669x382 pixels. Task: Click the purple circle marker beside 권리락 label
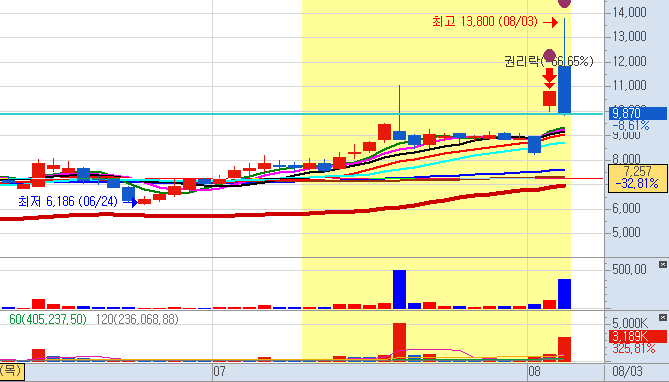(550, 55)
